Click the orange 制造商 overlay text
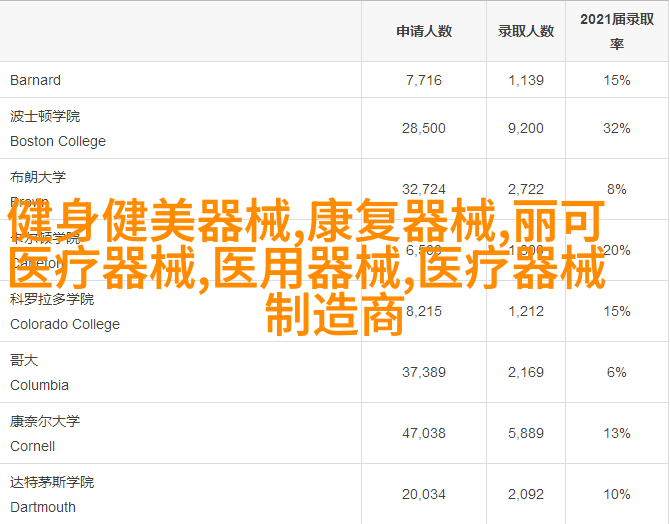Screen dimensions: 670x524 pos(335,314)
